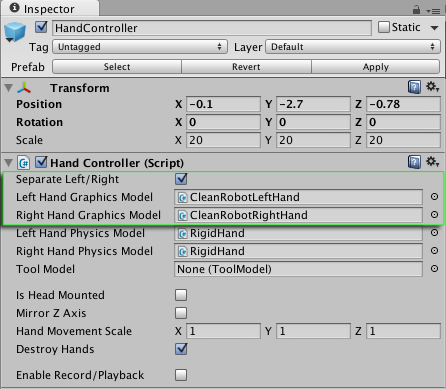The width and height of the screenshot is (446, 389).
Task: Click the Transform component title
Action: click(x=80, y=88)
